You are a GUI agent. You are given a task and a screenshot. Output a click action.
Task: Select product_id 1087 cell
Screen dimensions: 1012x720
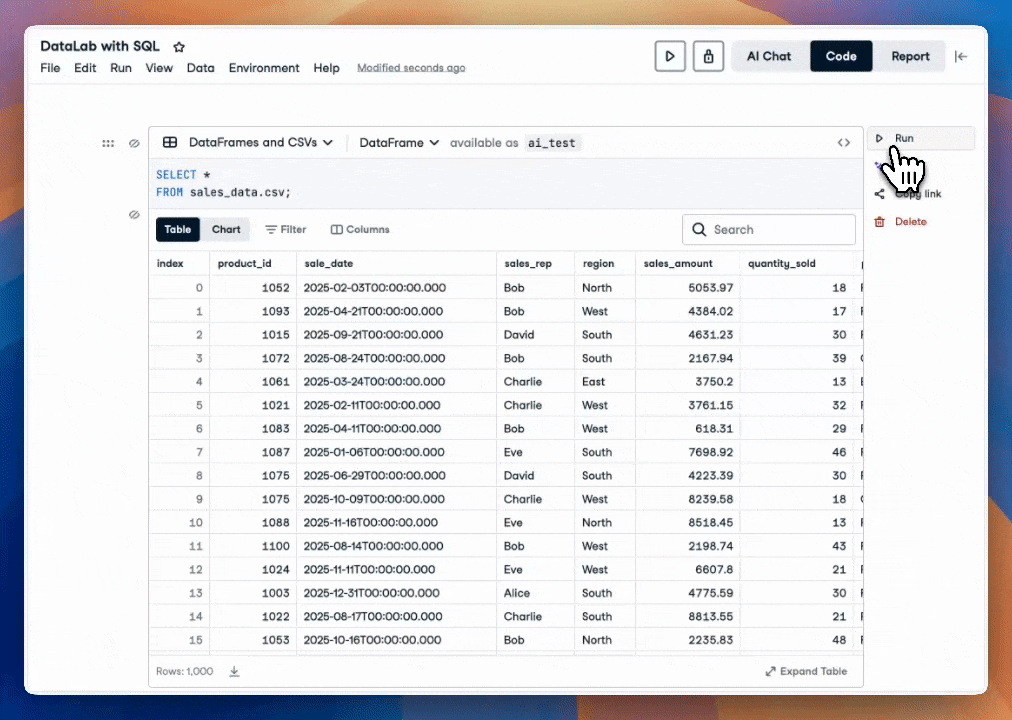tap(253, 452)
